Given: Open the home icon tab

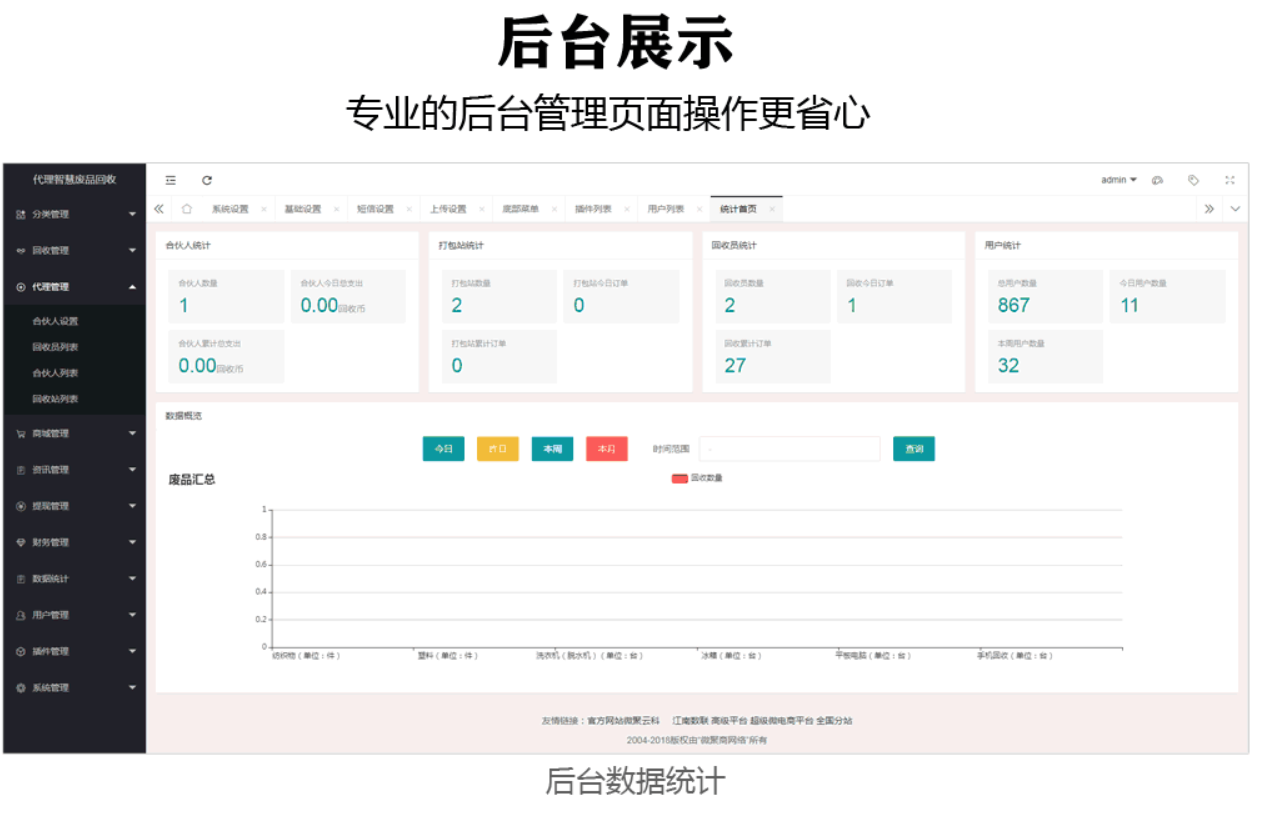Looking at the screenshot, I should (186, 209).
